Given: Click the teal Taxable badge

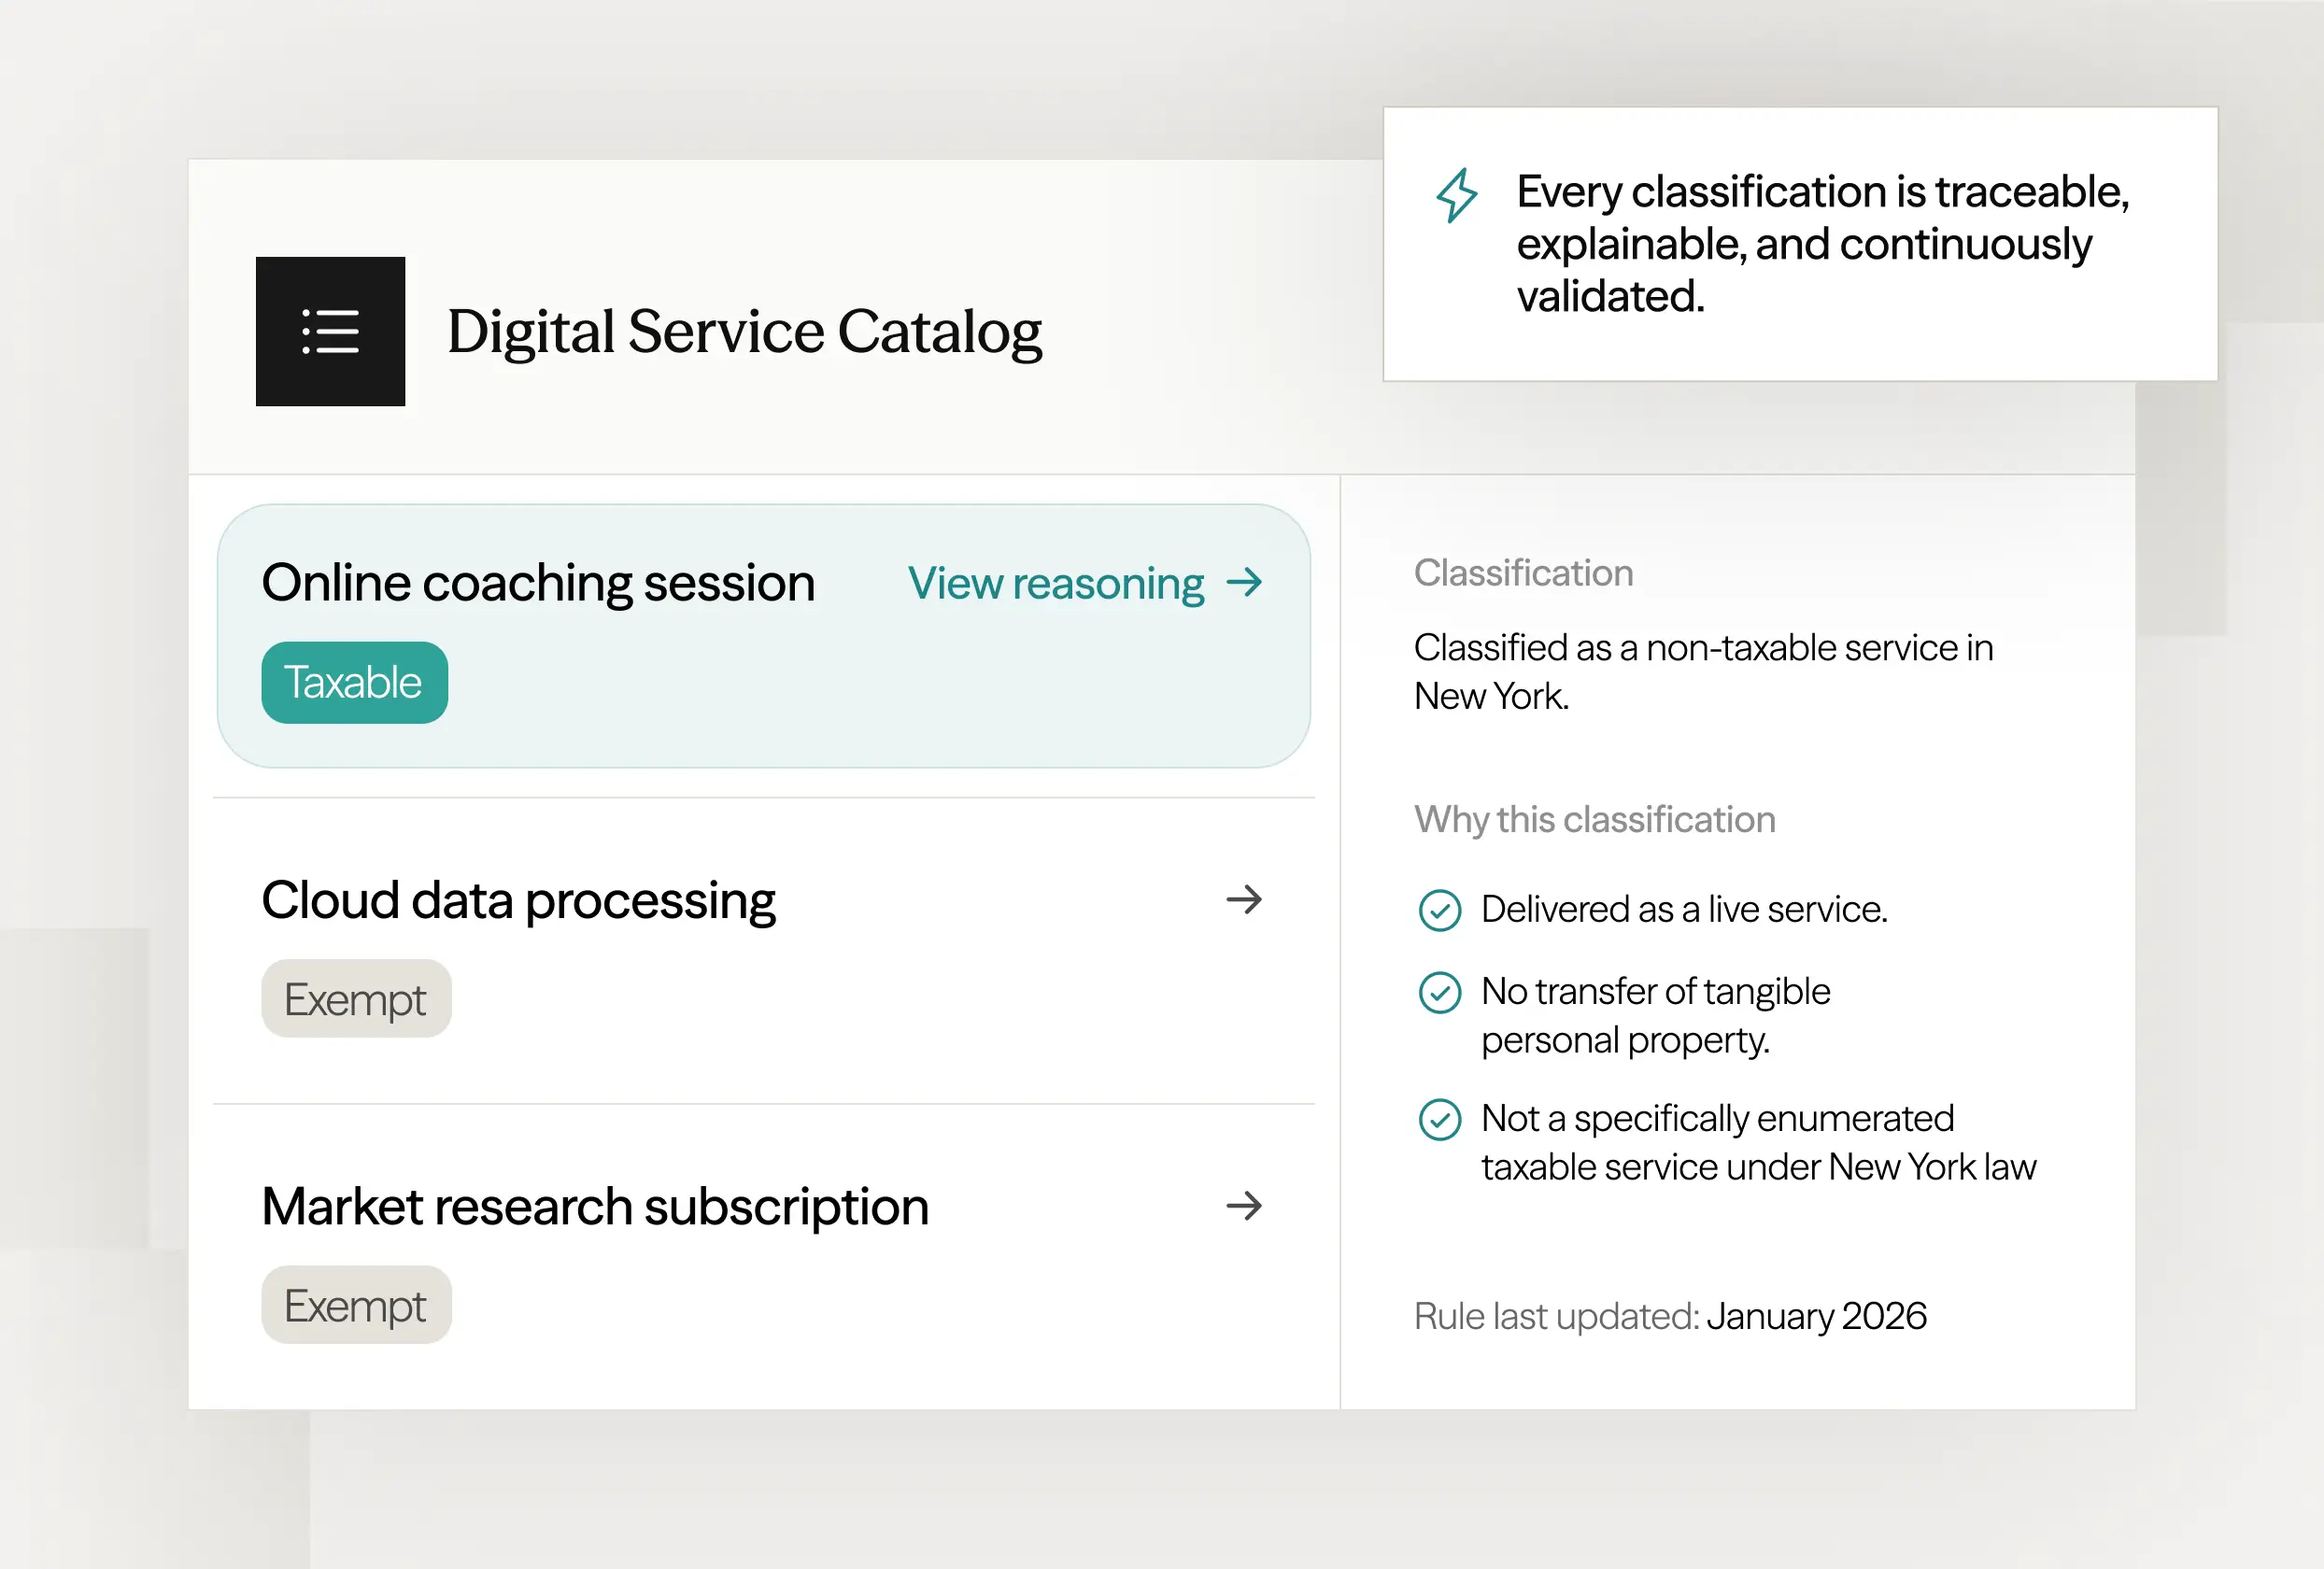Looking at the screenshot, I should [x=354, y=683].
